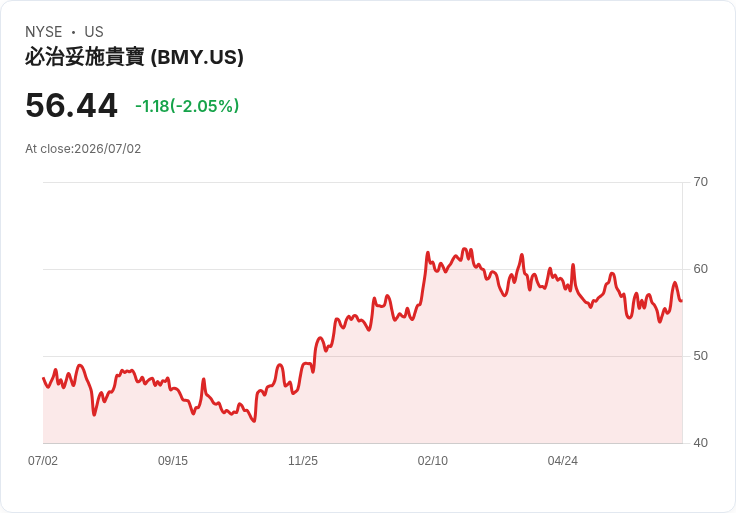Click the chart's highest peak above 60
The image size is (736, 513).
tap(464, 249)
